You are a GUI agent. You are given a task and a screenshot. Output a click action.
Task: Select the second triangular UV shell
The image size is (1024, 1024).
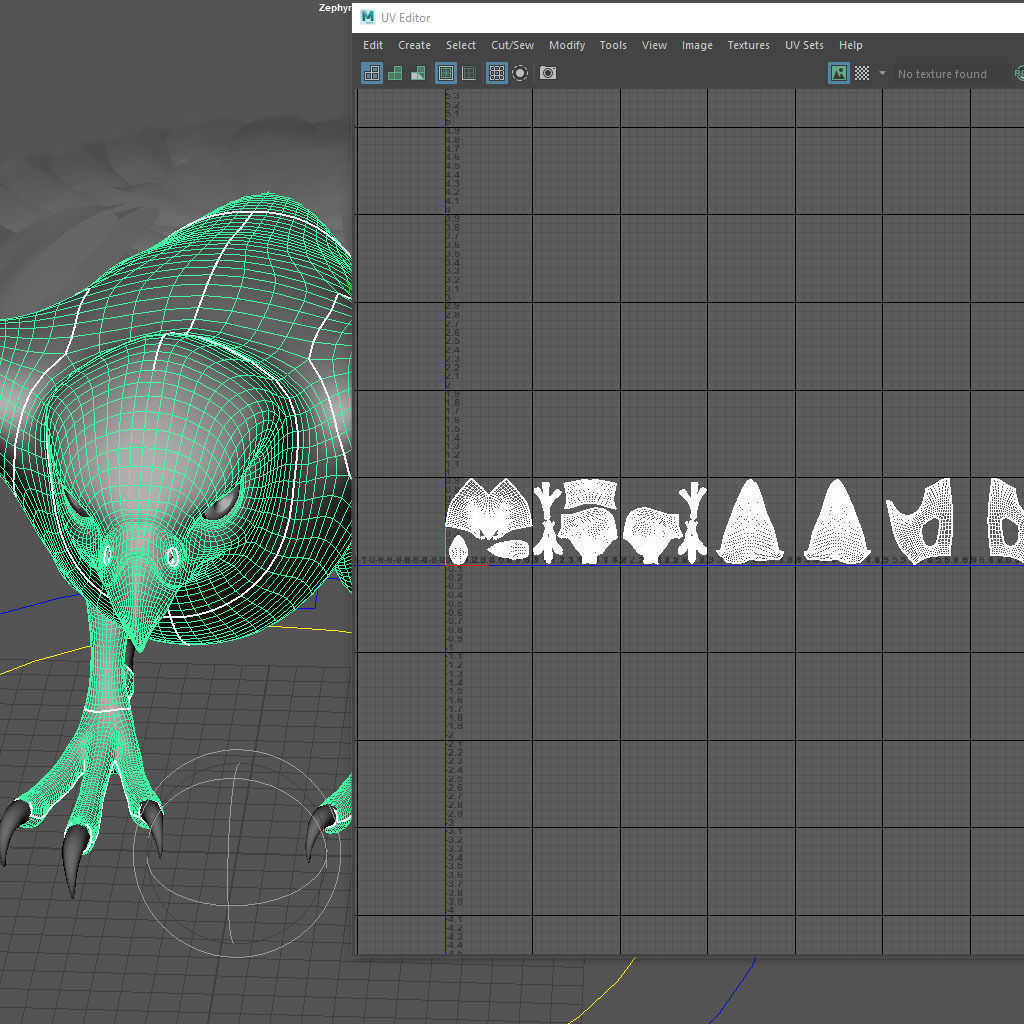tap(837, 521)
